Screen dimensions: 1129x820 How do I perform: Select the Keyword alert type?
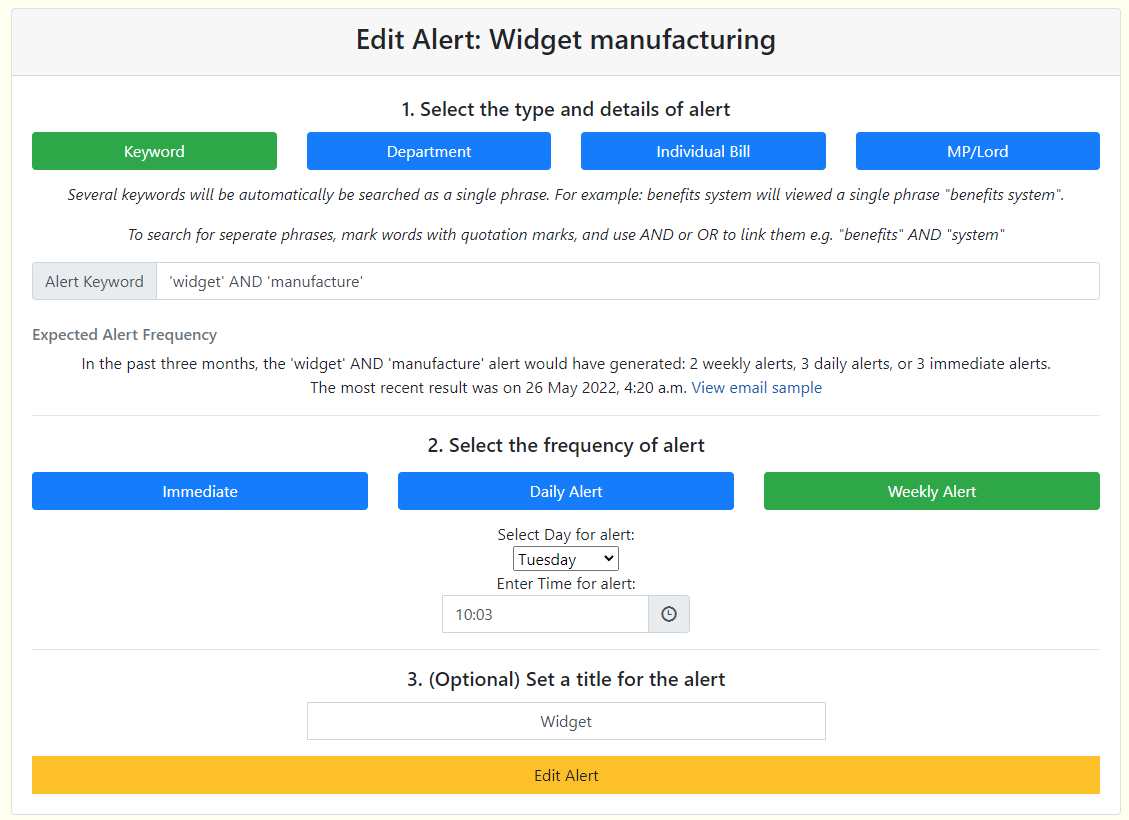(x=154, y=151)
